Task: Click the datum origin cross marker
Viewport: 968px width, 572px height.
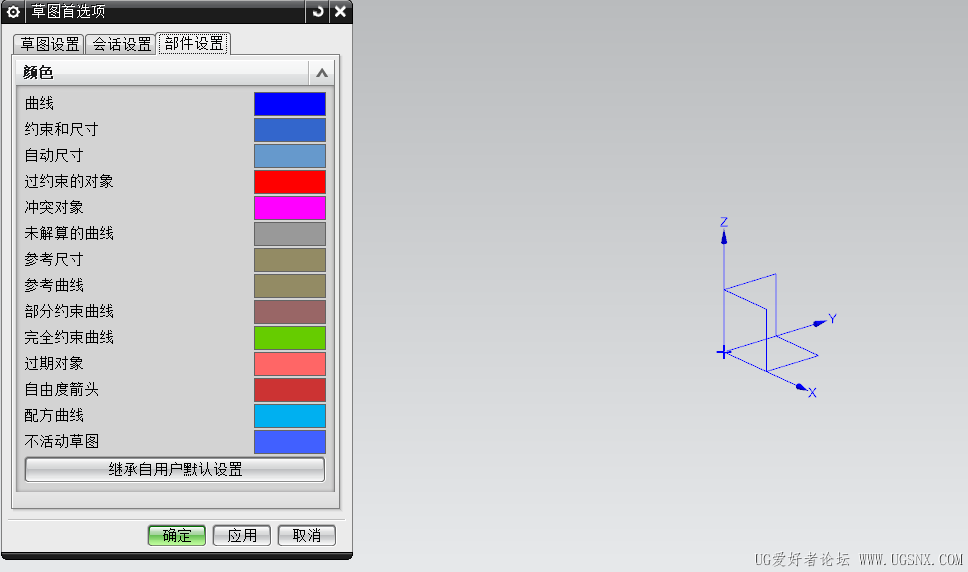Action: pyautogui.click(x=723, y=352)
